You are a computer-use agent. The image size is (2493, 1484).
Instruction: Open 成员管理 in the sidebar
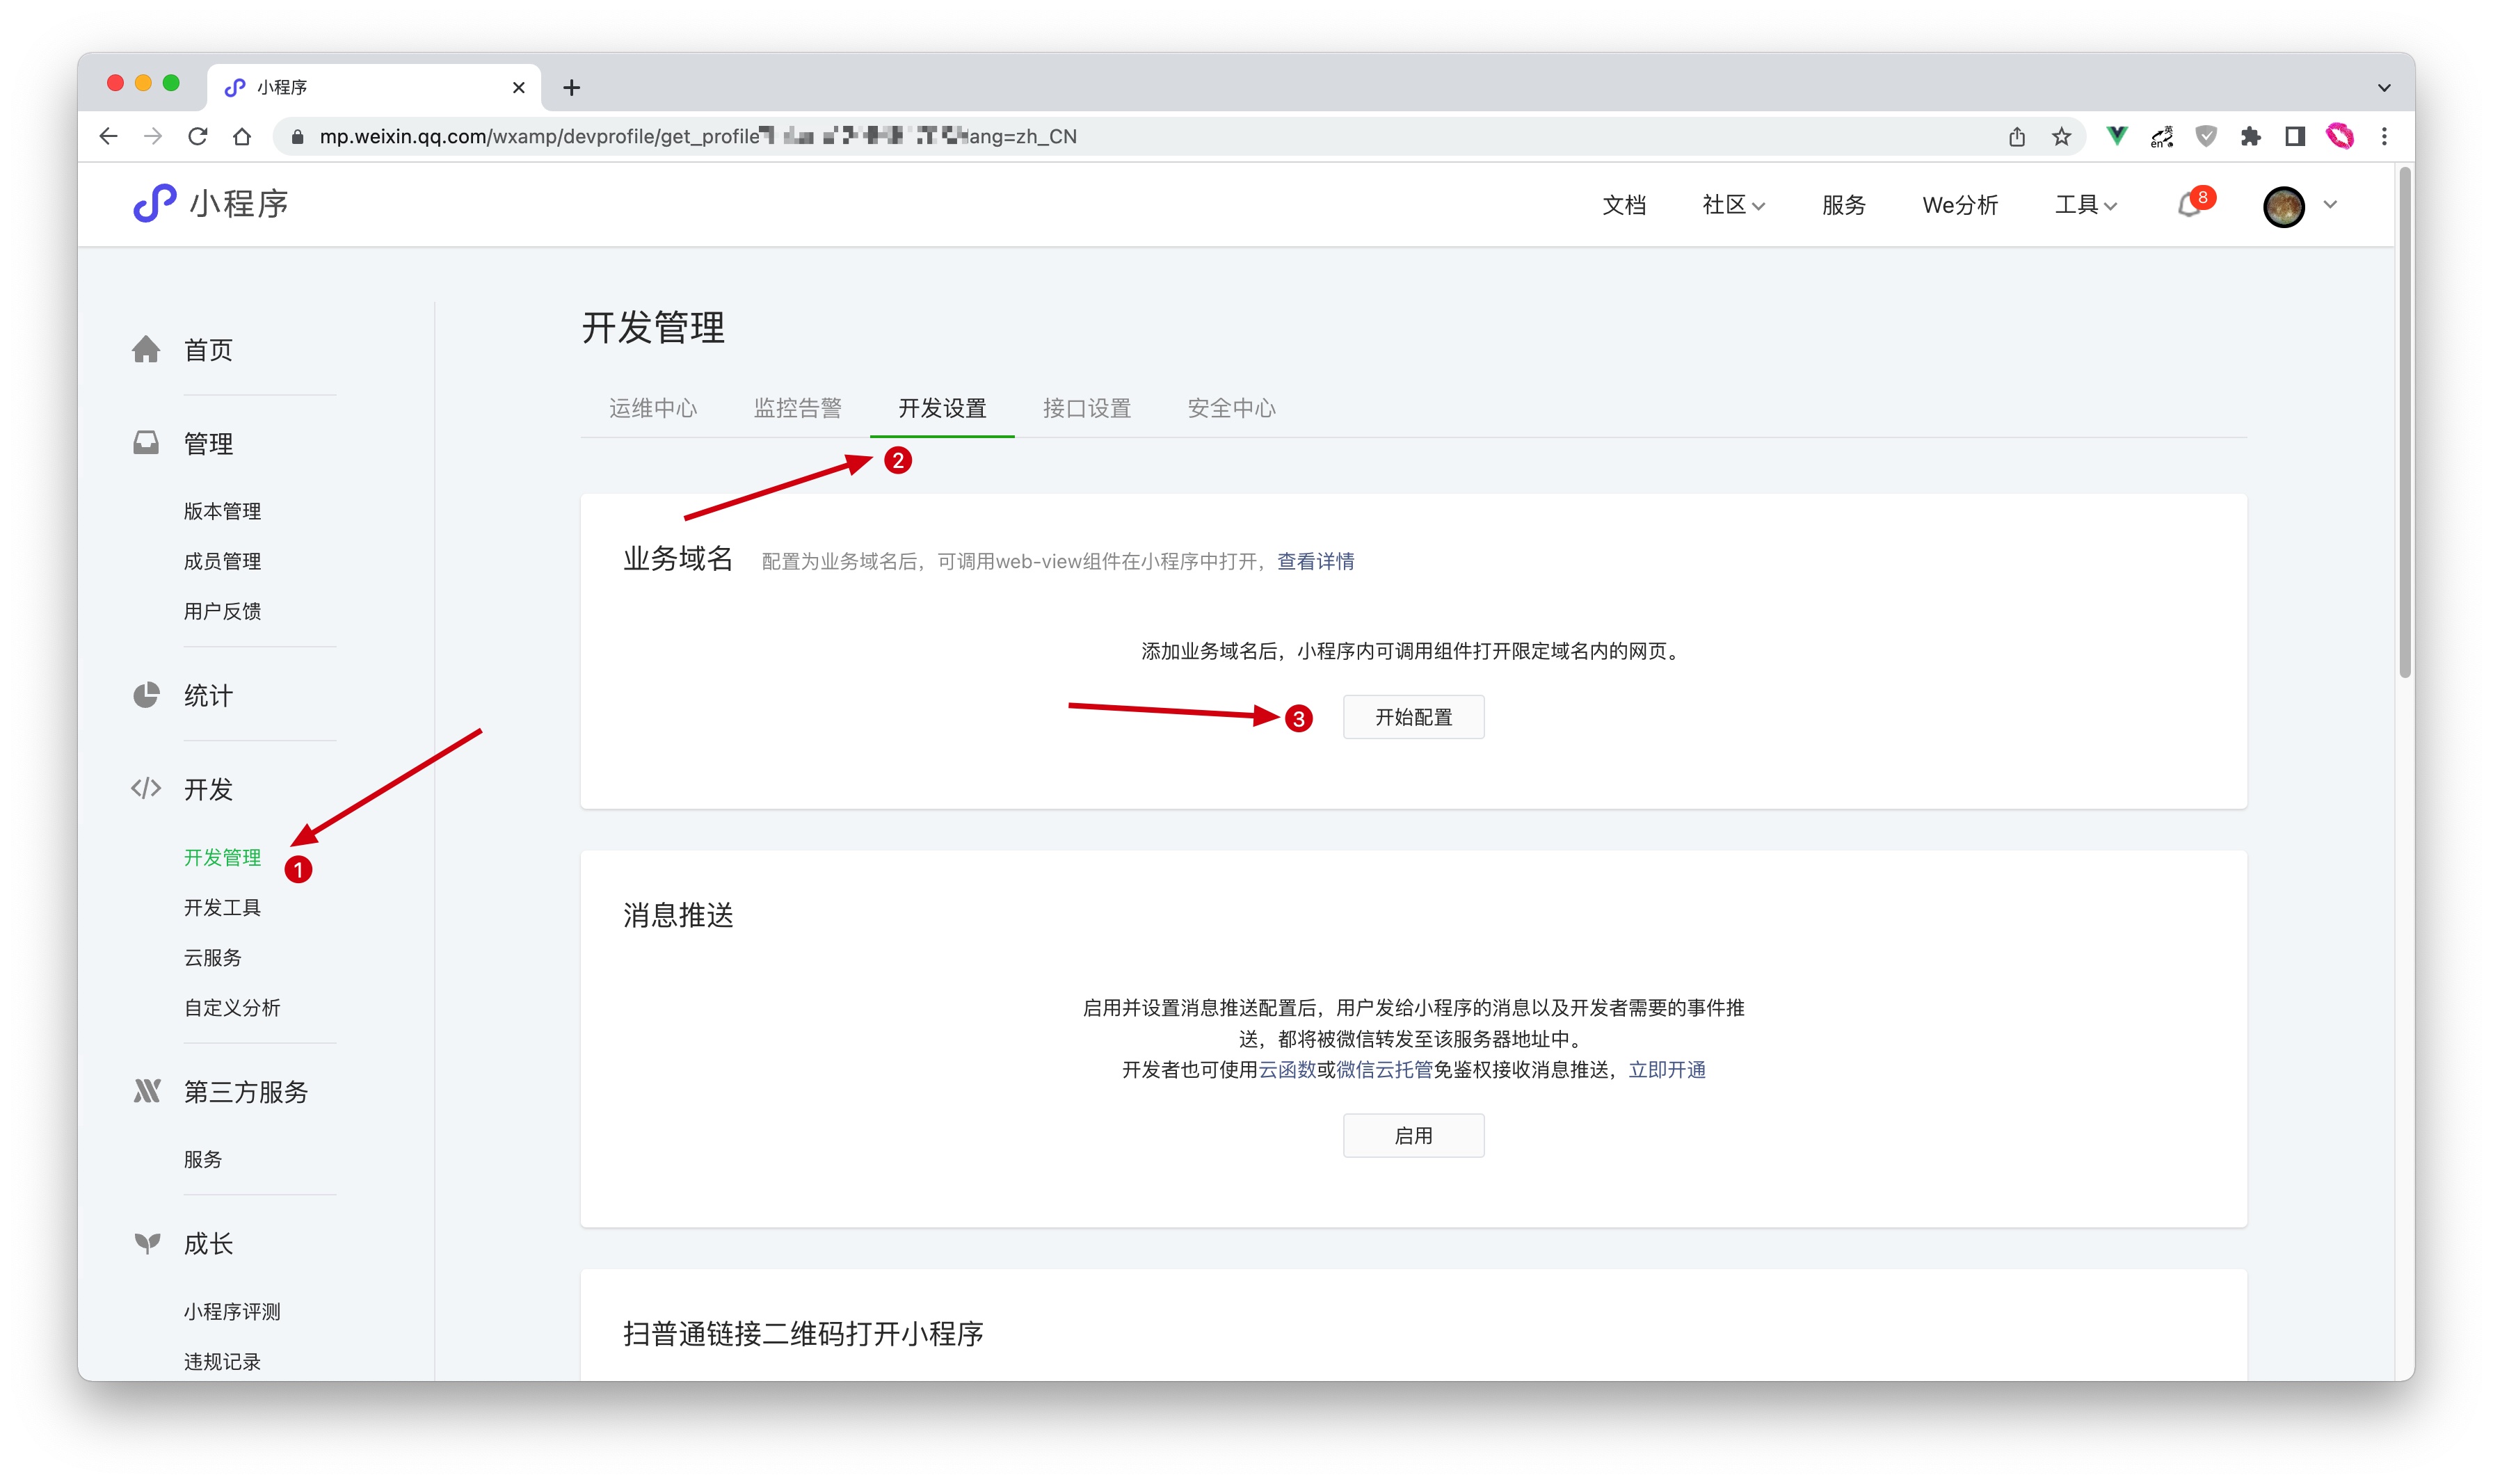(x=222, y=561)
